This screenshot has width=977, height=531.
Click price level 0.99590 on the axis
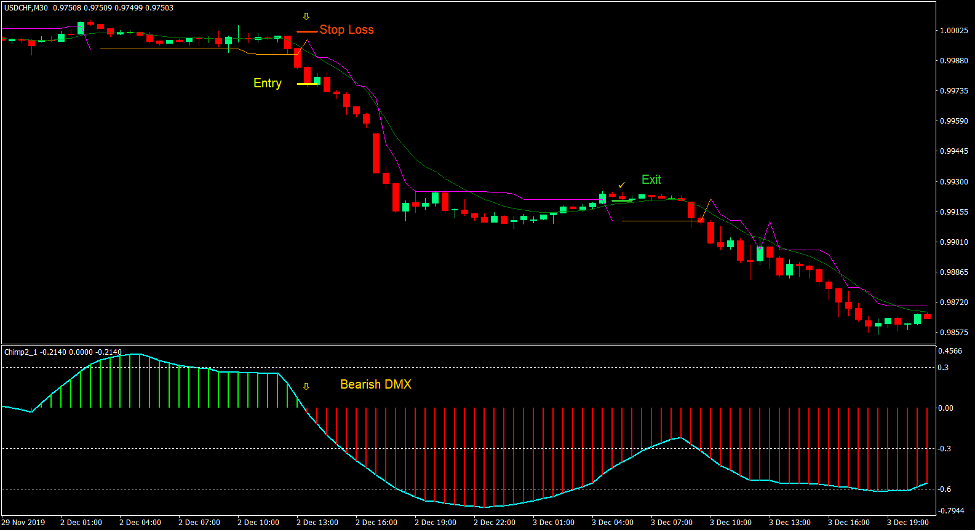[953, 121]
